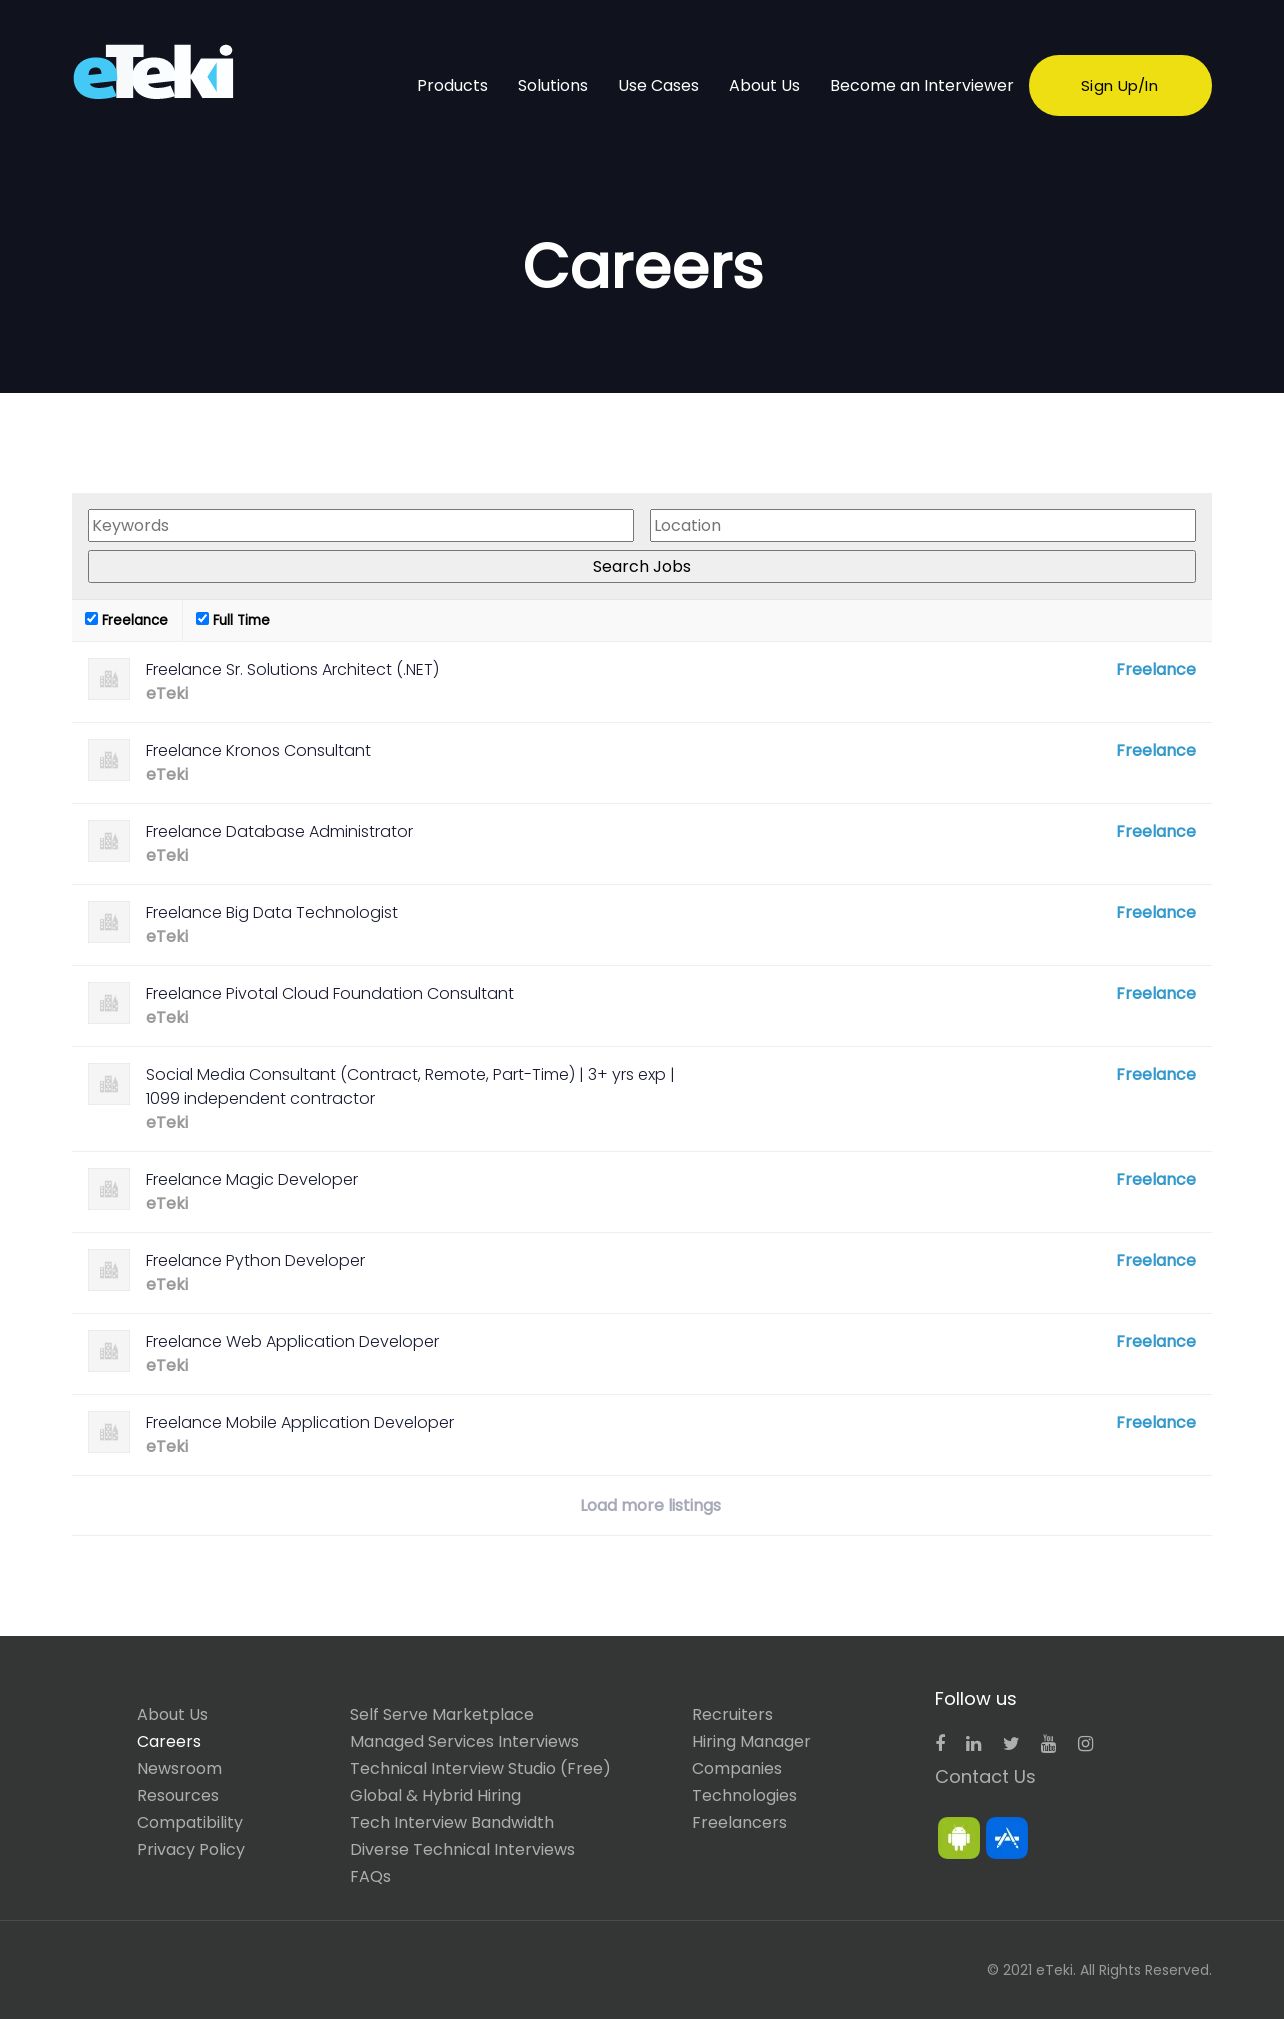Open footer Resources link
1284x2019 pixels.
178,1795
